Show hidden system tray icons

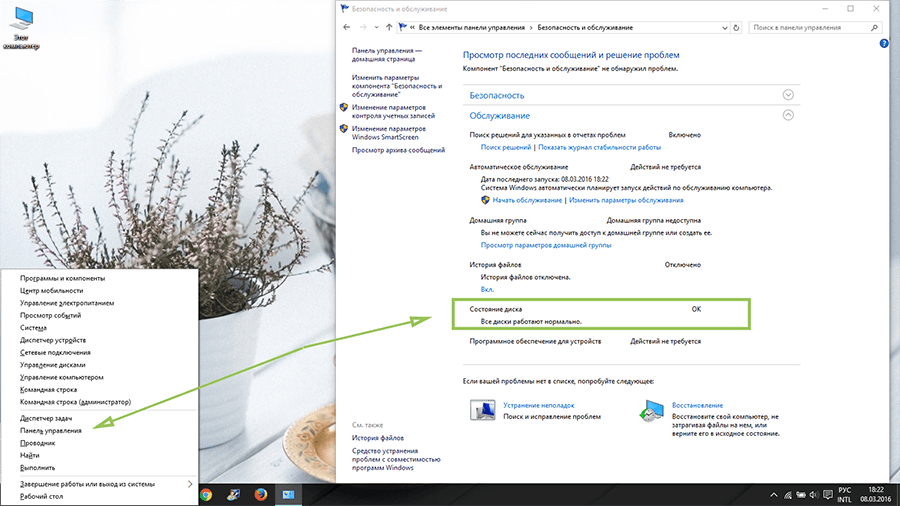point(774,495)
